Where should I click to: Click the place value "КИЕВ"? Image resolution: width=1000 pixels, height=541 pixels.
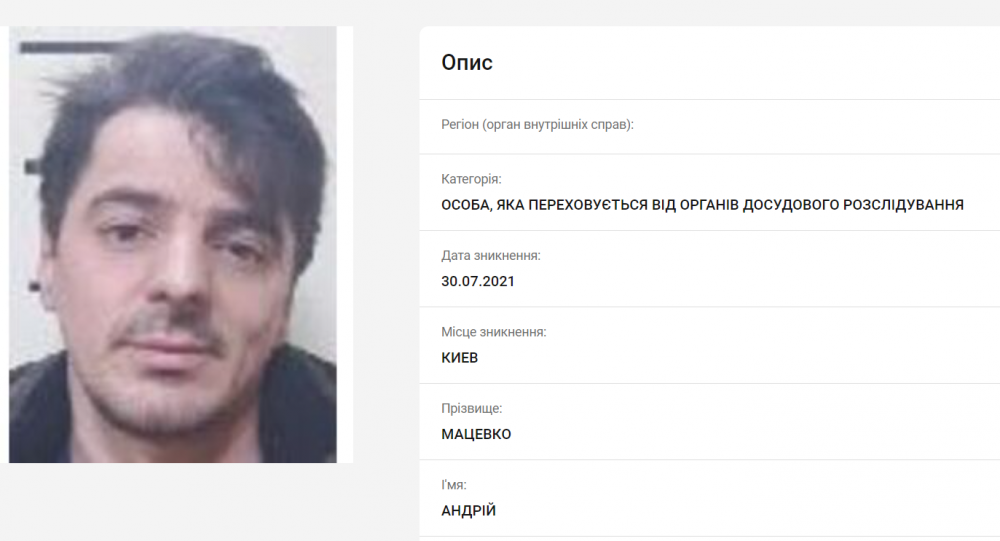pos(459,358)
